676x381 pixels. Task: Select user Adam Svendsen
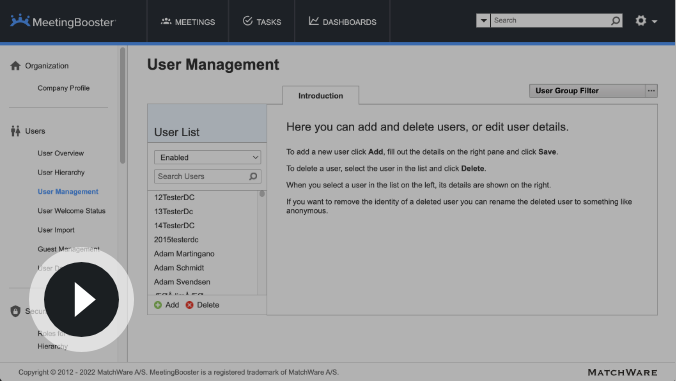tap(182, 282)
